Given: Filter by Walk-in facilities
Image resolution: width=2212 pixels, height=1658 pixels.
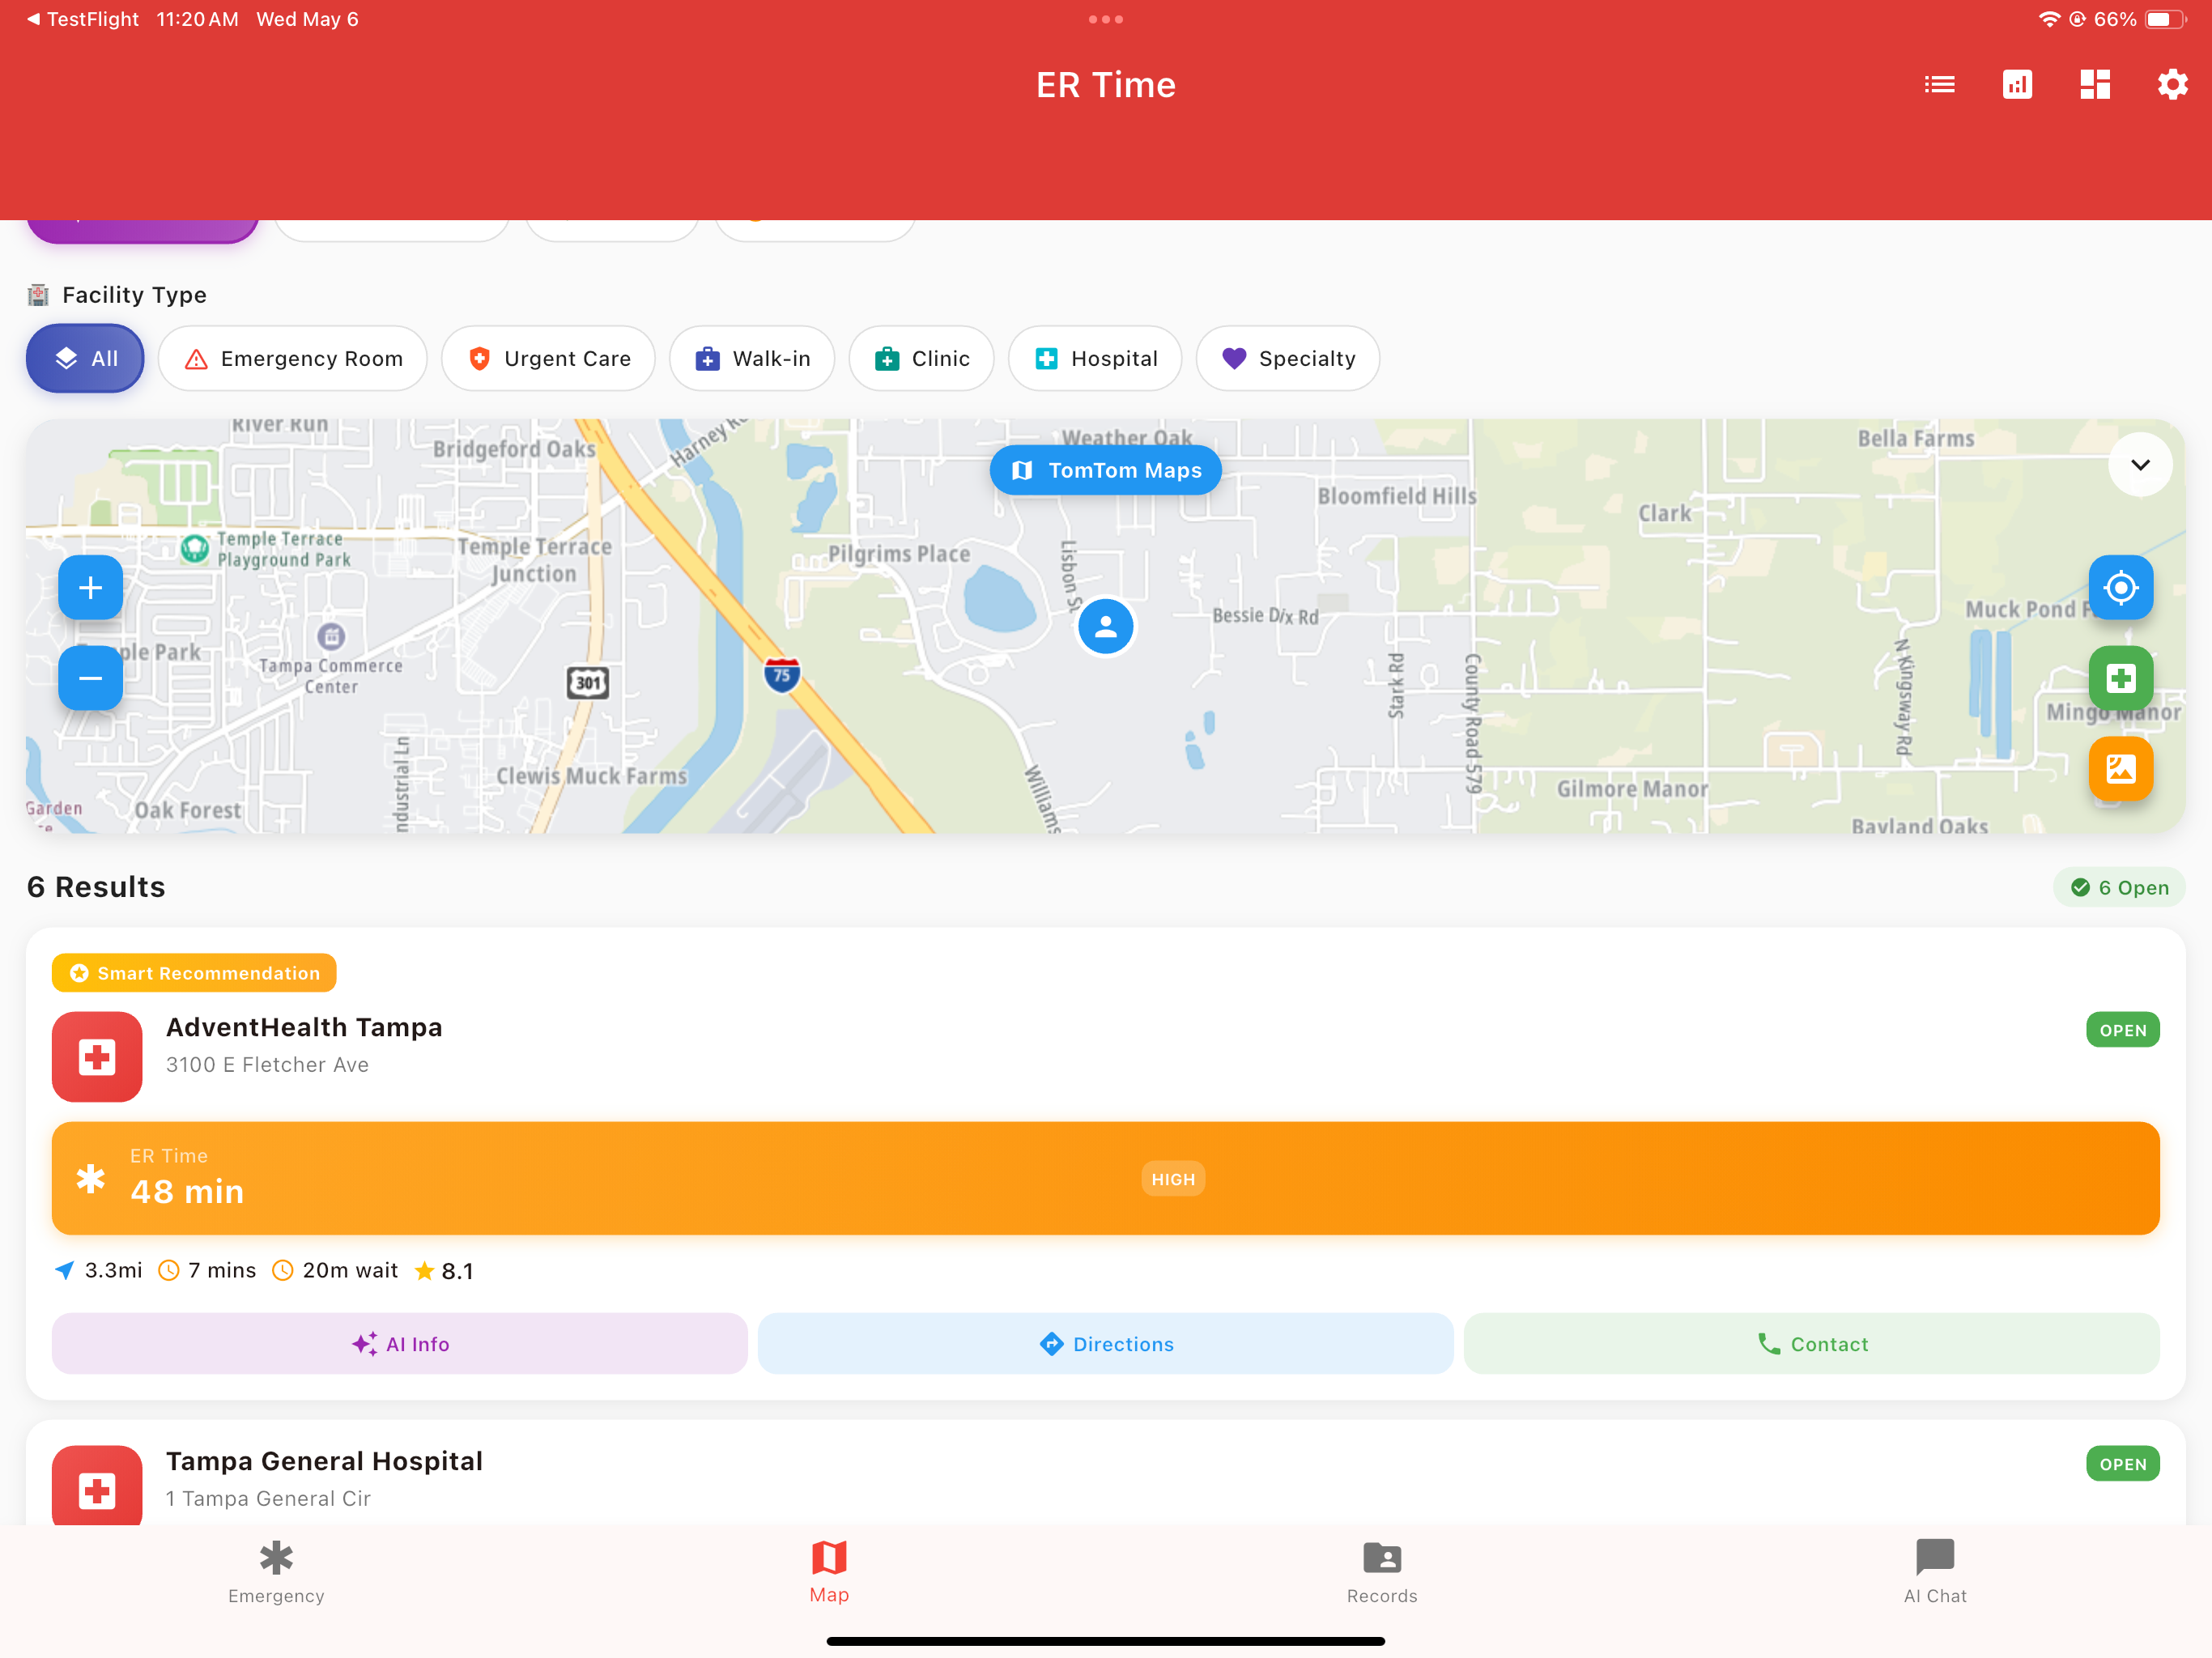Looking at the screenshot, I should click(752, 359).
